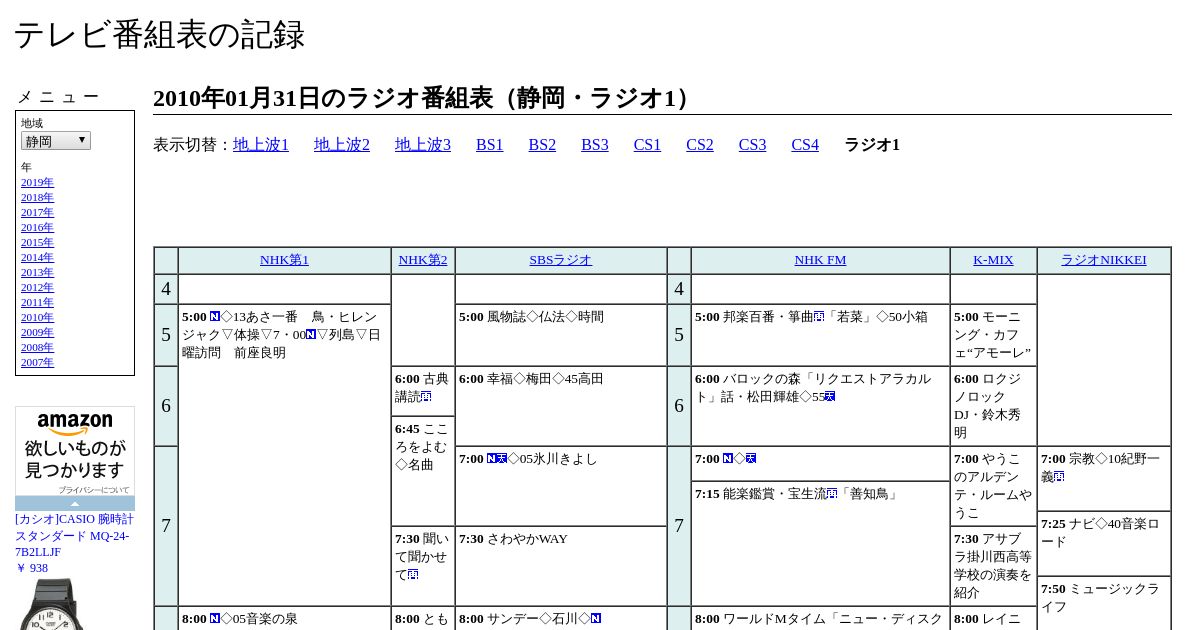This screenshot has width=1200, height=630.
Task: Open the NHK第1 station link
Action: [x=284, y=260]
